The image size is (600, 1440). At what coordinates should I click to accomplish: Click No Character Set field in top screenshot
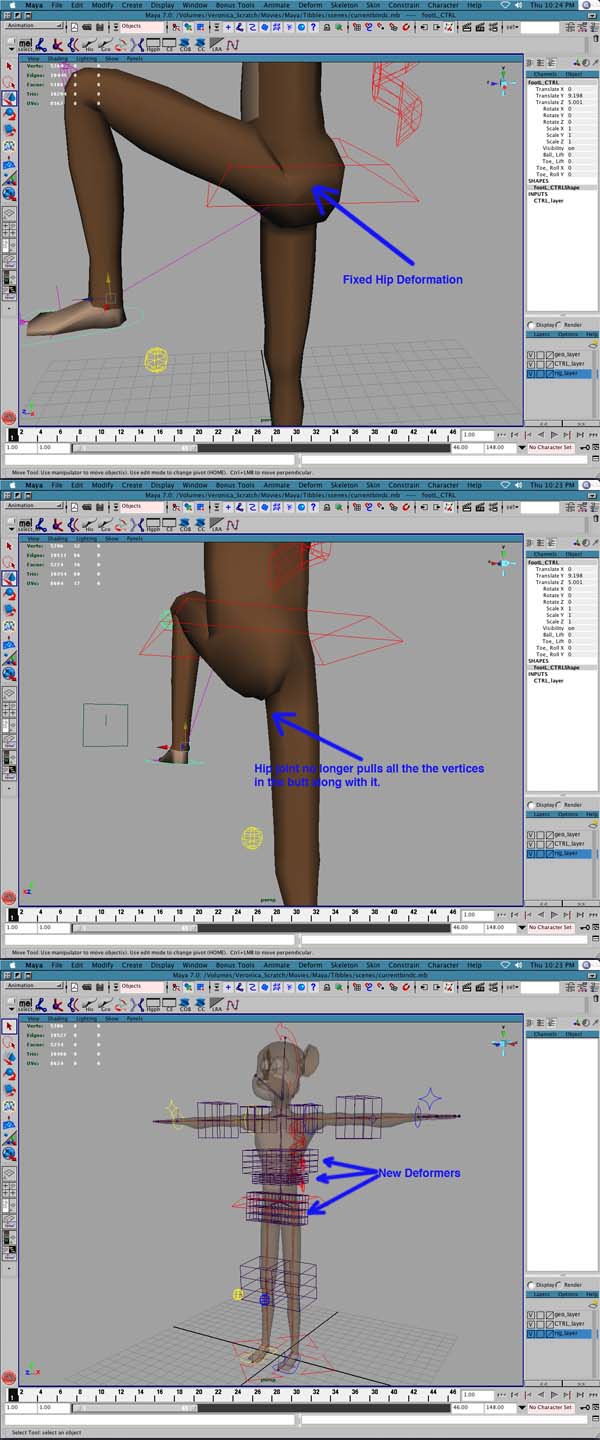click(551, 447)
